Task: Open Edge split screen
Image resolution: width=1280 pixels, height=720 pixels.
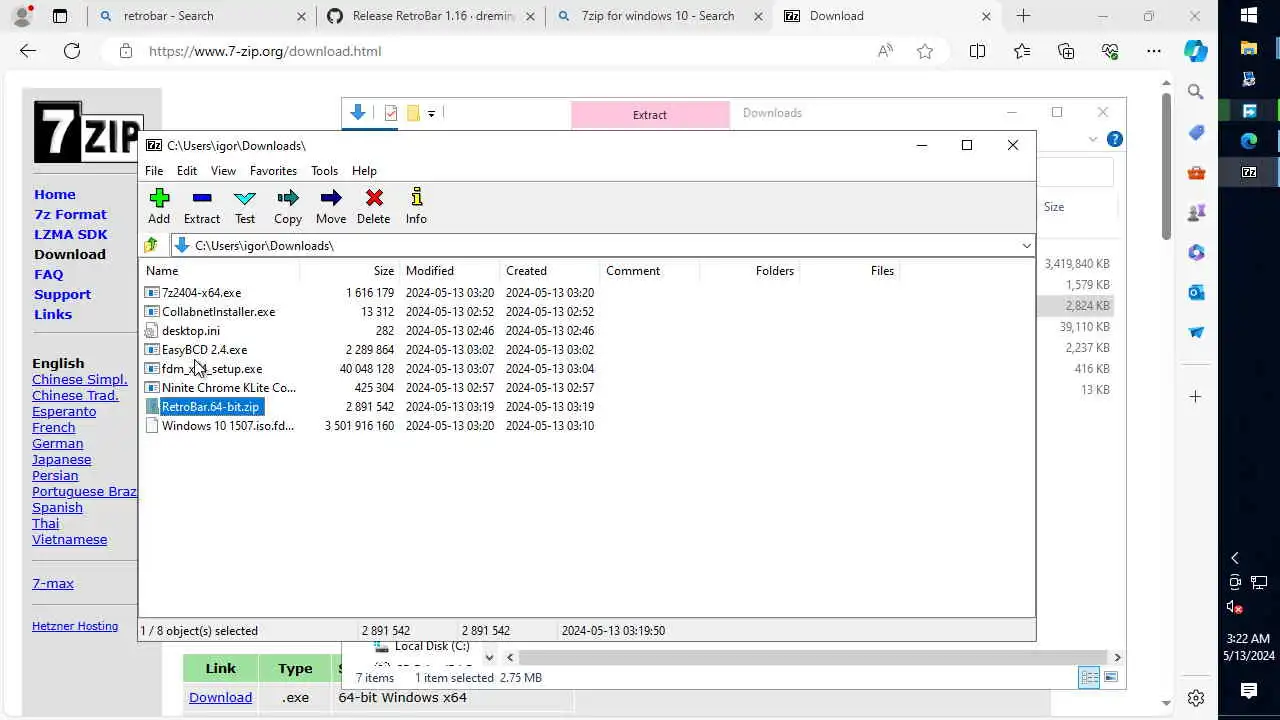Action: (x=977, y=51)
